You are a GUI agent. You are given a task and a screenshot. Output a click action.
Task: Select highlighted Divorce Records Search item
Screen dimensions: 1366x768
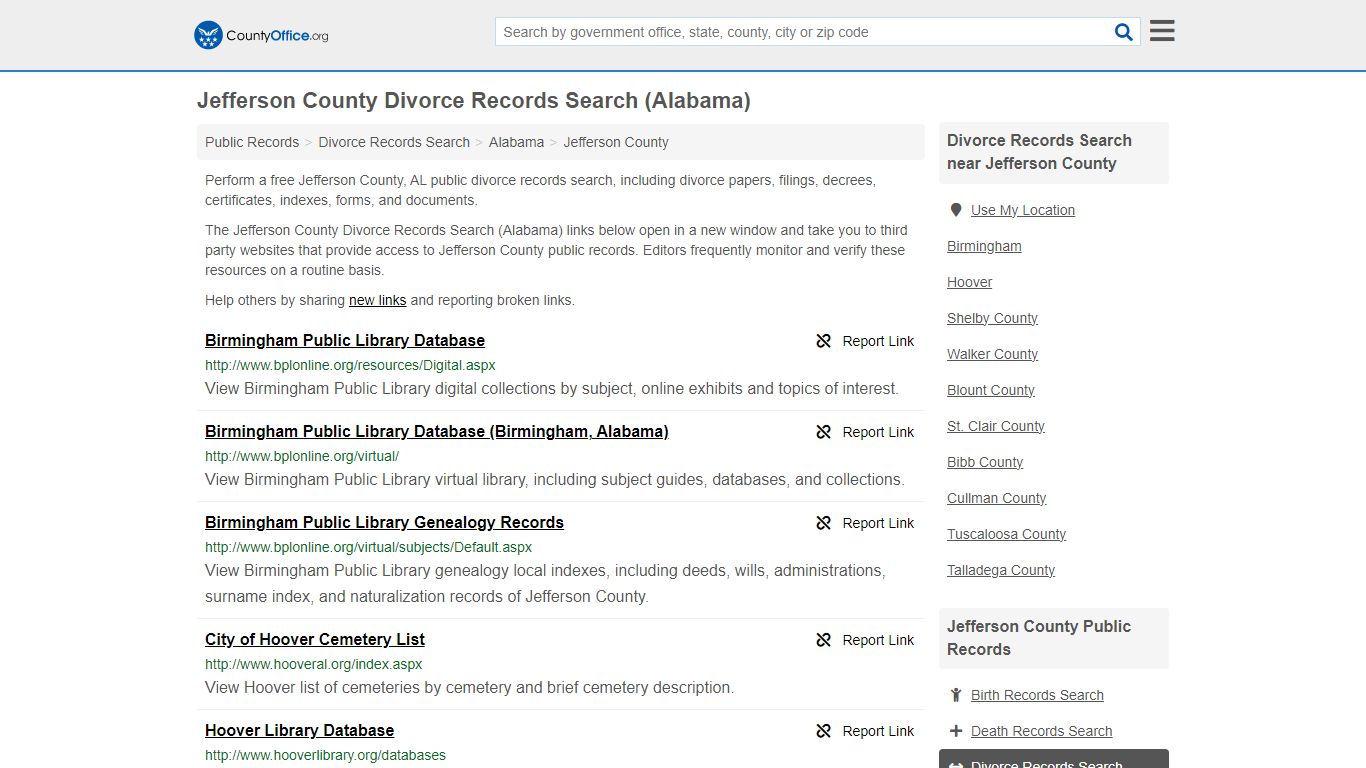1054,759
